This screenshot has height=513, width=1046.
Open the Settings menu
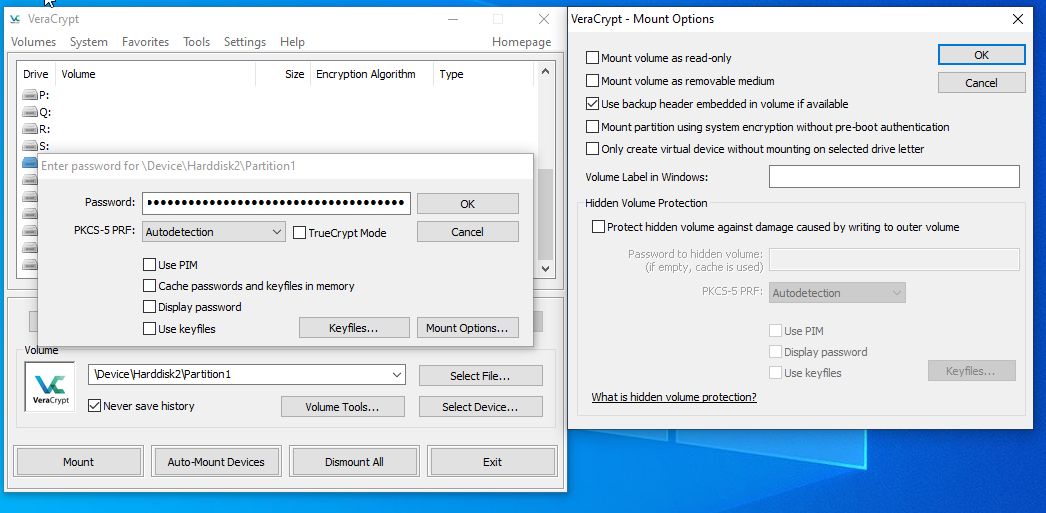pos(245,42)
